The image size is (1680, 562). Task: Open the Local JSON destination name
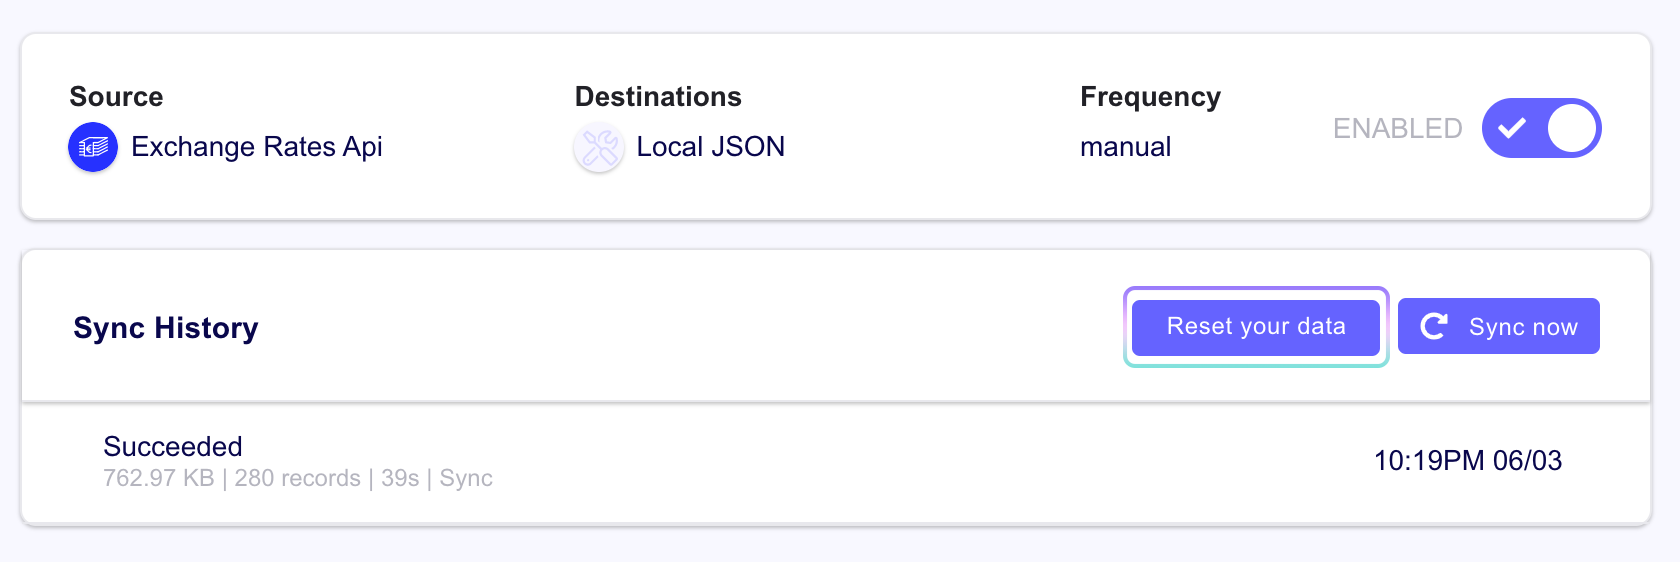coord(710,147)
